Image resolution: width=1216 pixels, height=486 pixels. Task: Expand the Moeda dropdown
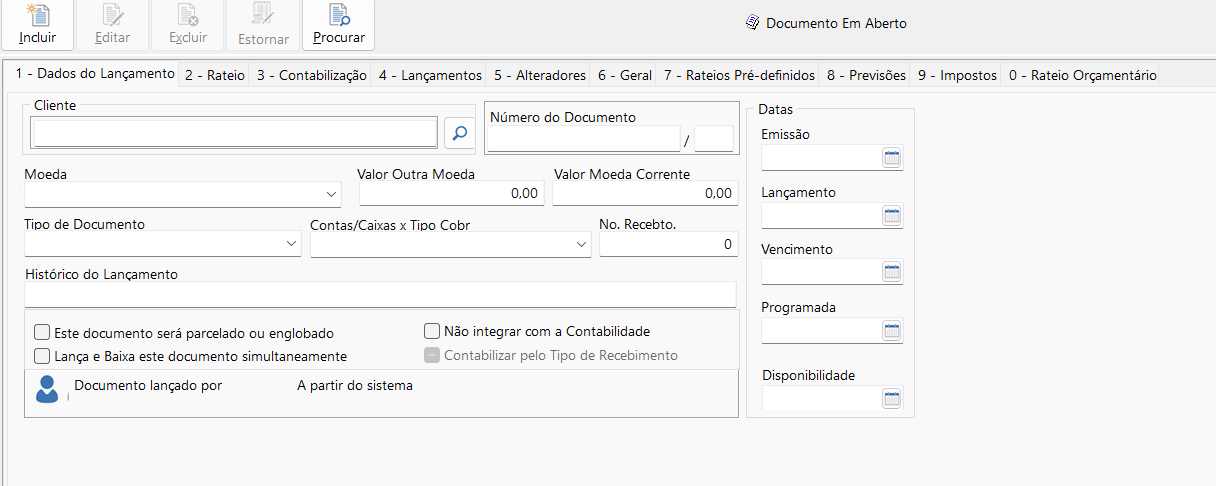pos(332,194)
